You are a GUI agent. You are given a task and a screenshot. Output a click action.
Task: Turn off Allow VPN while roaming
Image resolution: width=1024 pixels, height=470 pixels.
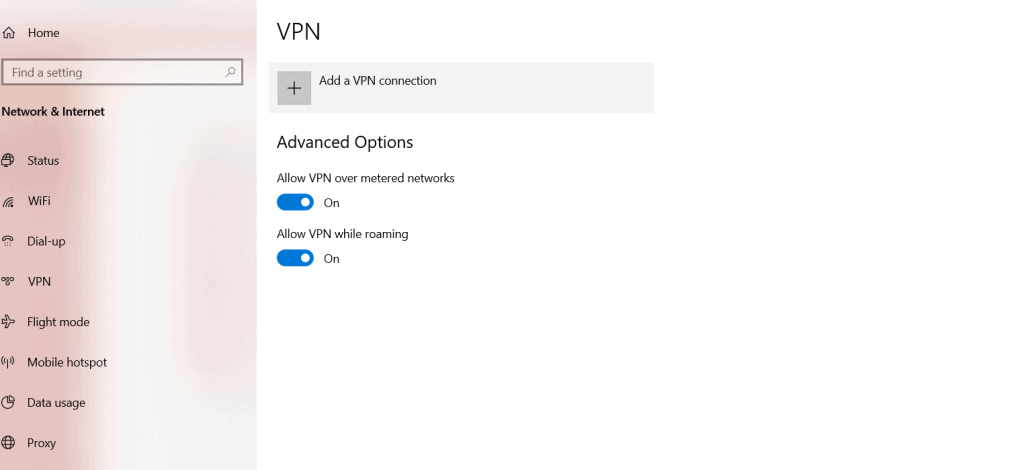pos(295,258)
